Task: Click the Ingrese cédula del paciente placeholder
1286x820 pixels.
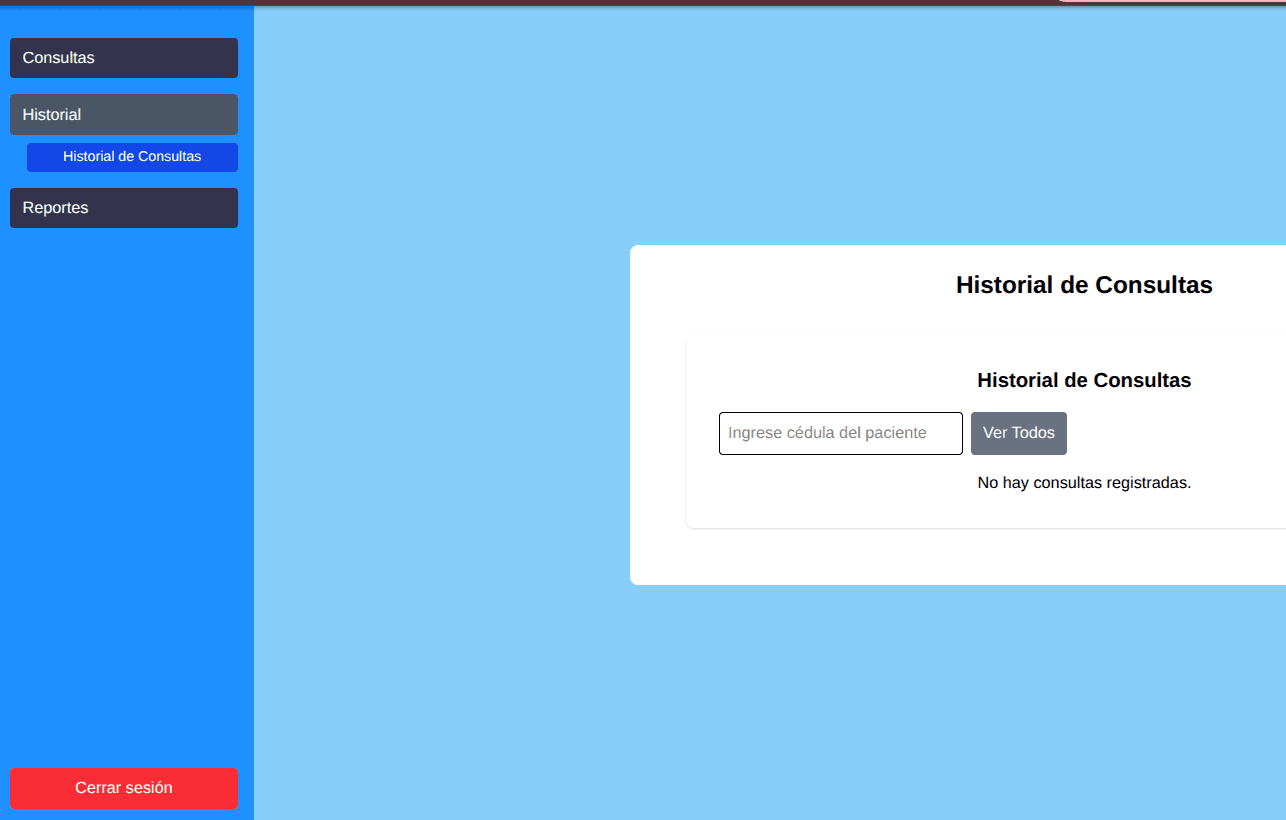Action: [x=827, y=433]
